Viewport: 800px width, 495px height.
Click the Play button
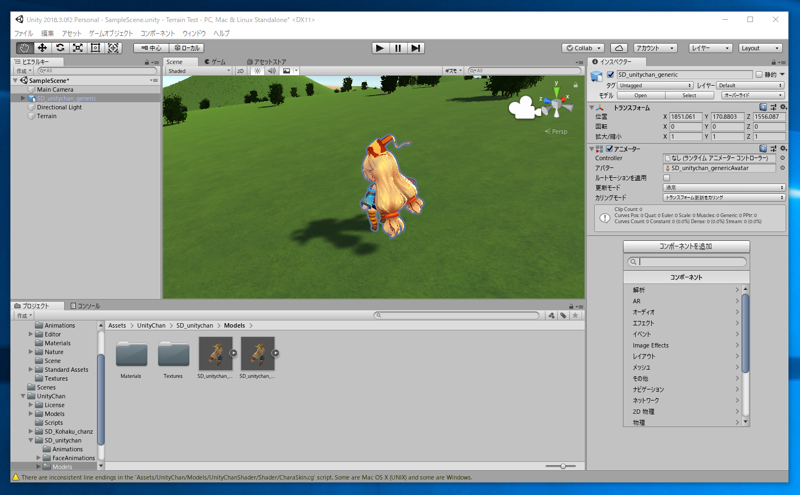(x=380, y=48)
